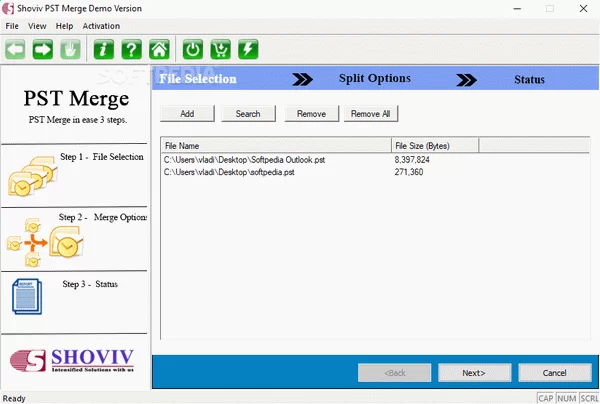Select the Status step header
This screenshot has width=600, height=404.
coord(529,80)
